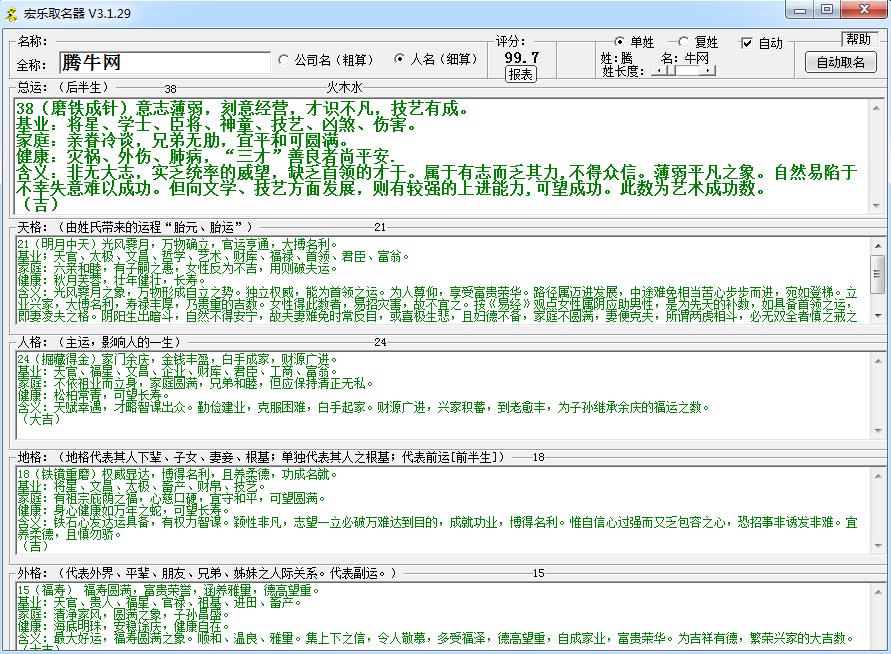Screen dimensions: 891x654
Task: Choose the 复姓 radio button
Action: [684, 42]
